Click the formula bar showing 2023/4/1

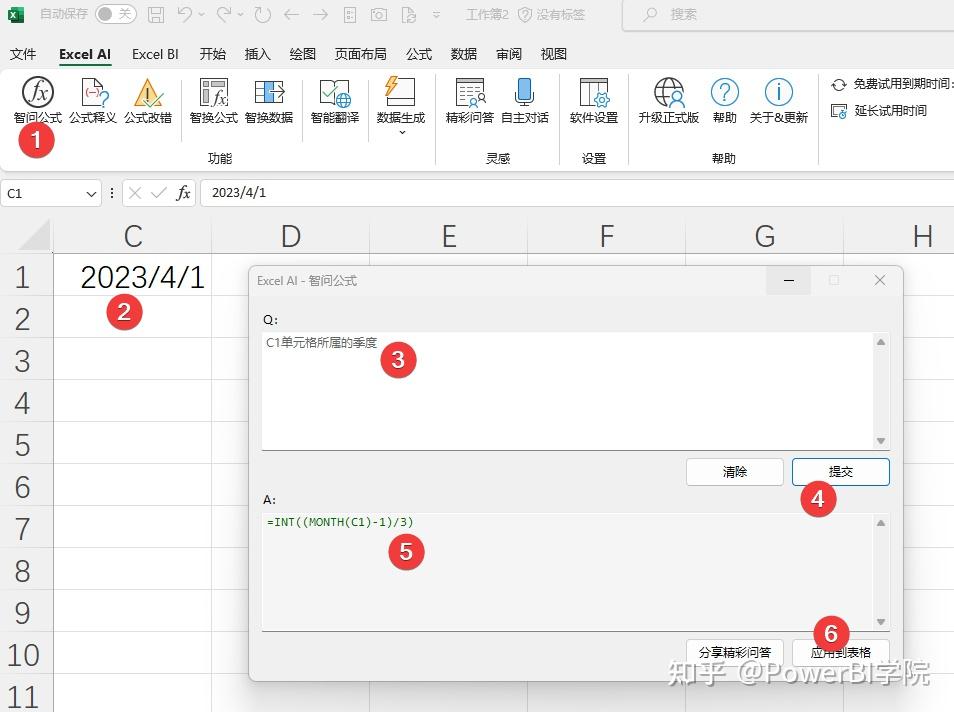coord(577,193)
